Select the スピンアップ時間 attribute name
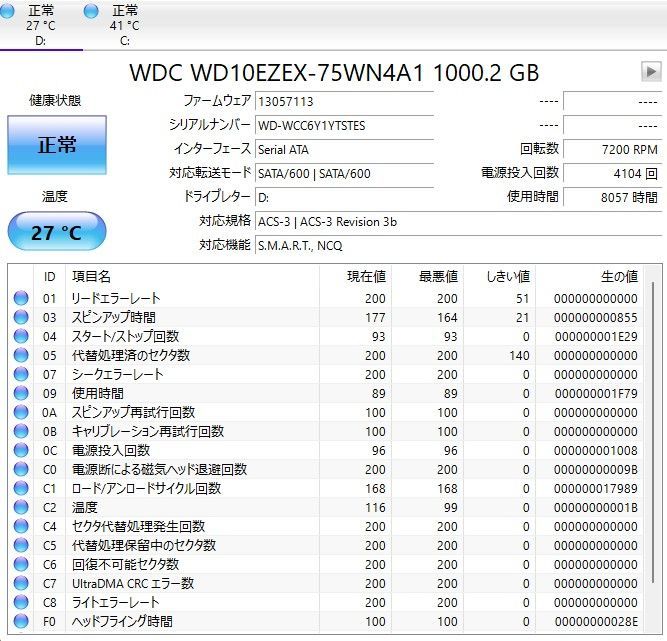This screenshot has height=641, width=667. tap(114, 317)
